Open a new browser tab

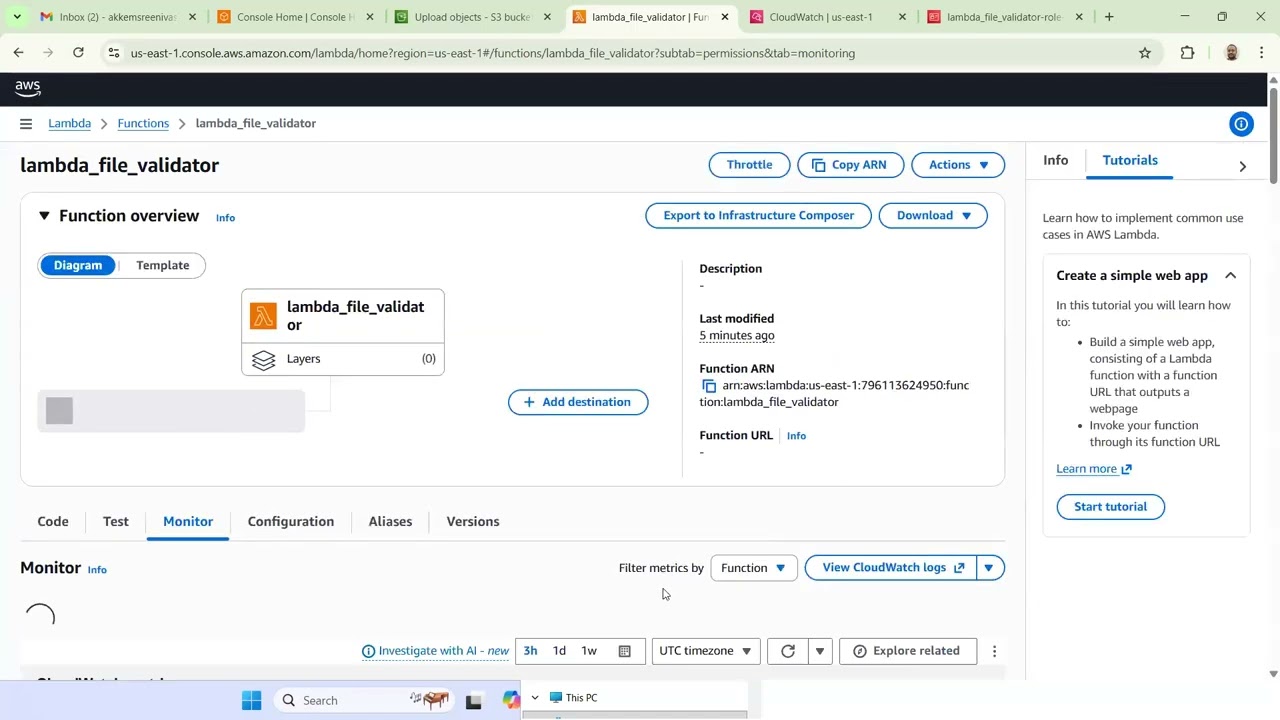click(x=1109, y=17)
